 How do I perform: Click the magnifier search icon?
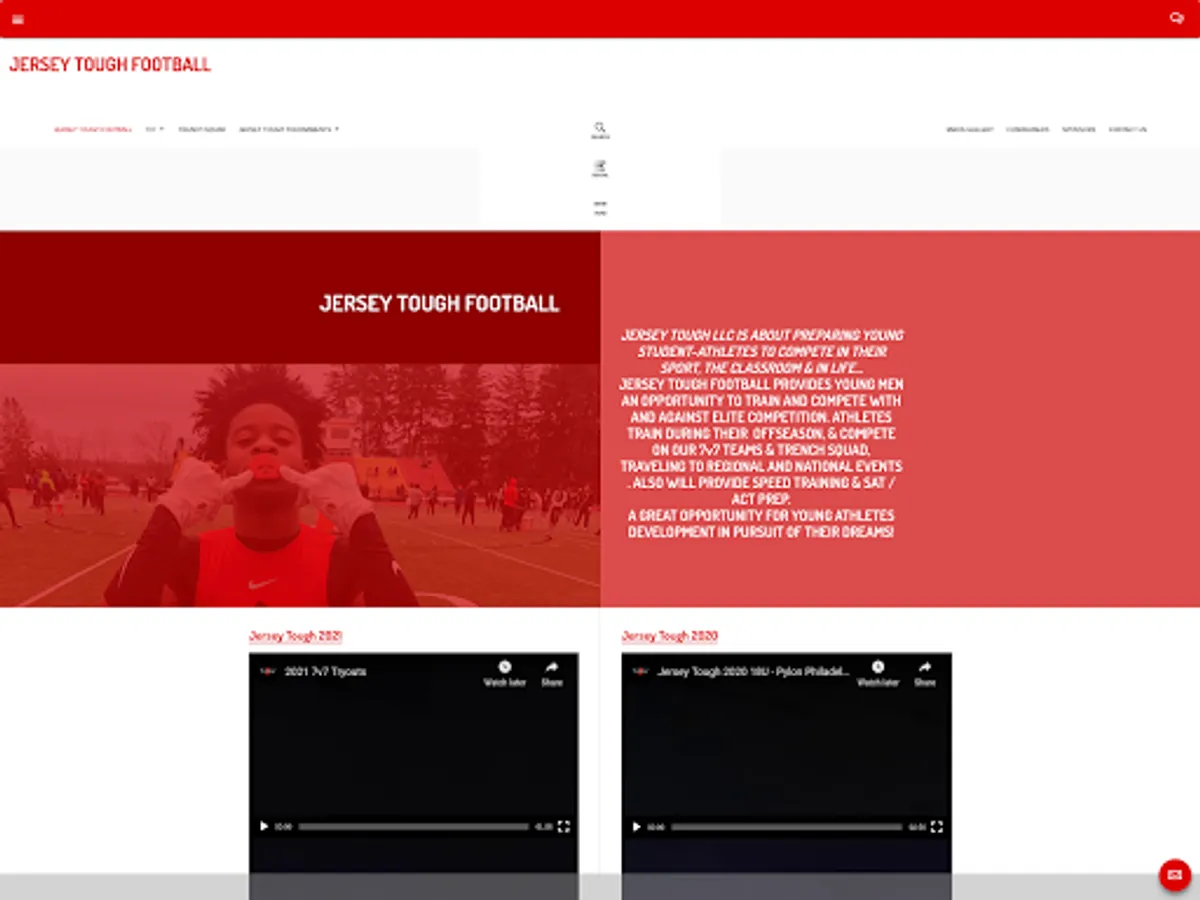[600, 127]
